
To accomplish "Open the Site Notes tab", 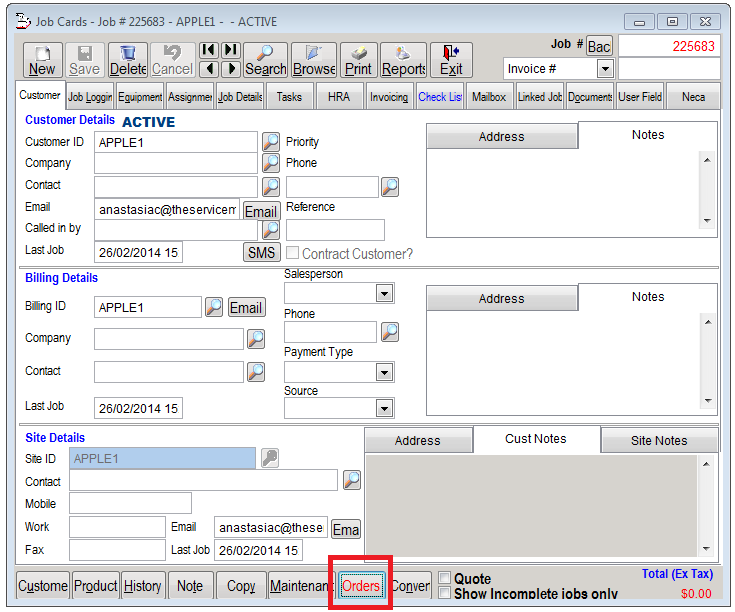I will 659,441.
